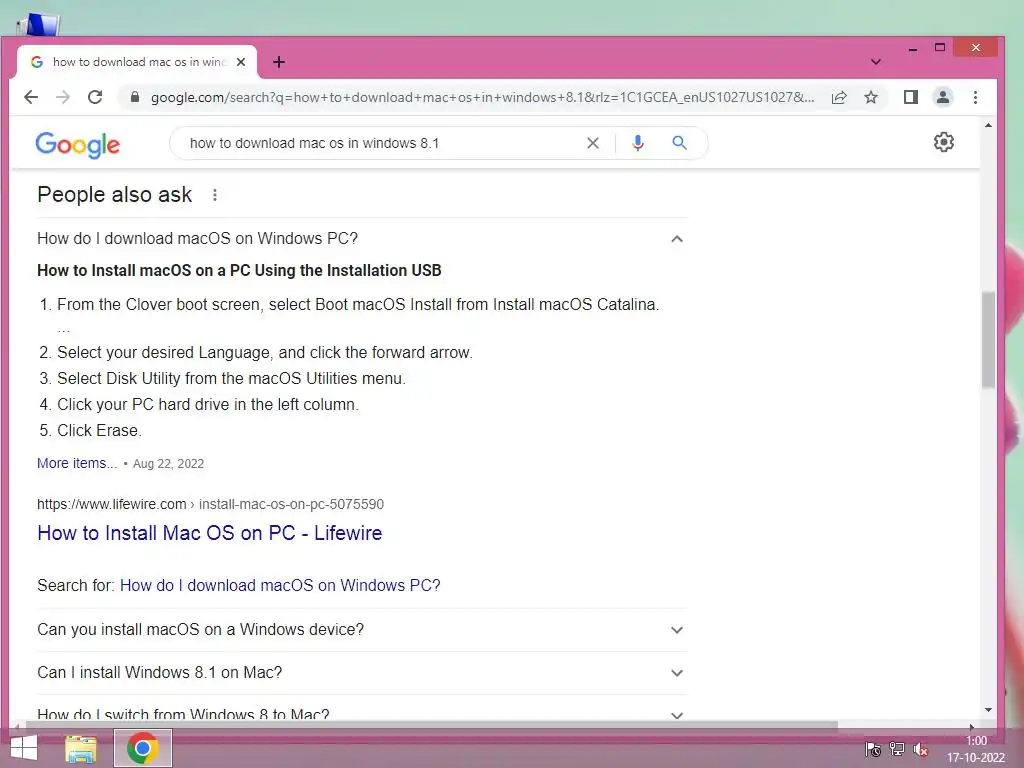Open Windows Start button

pos(24,748)
